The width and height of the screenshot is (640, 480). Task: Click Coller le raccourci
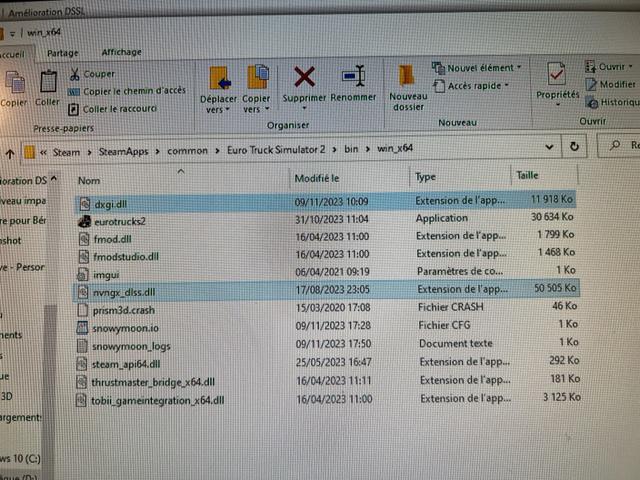(x=113, y=109)
